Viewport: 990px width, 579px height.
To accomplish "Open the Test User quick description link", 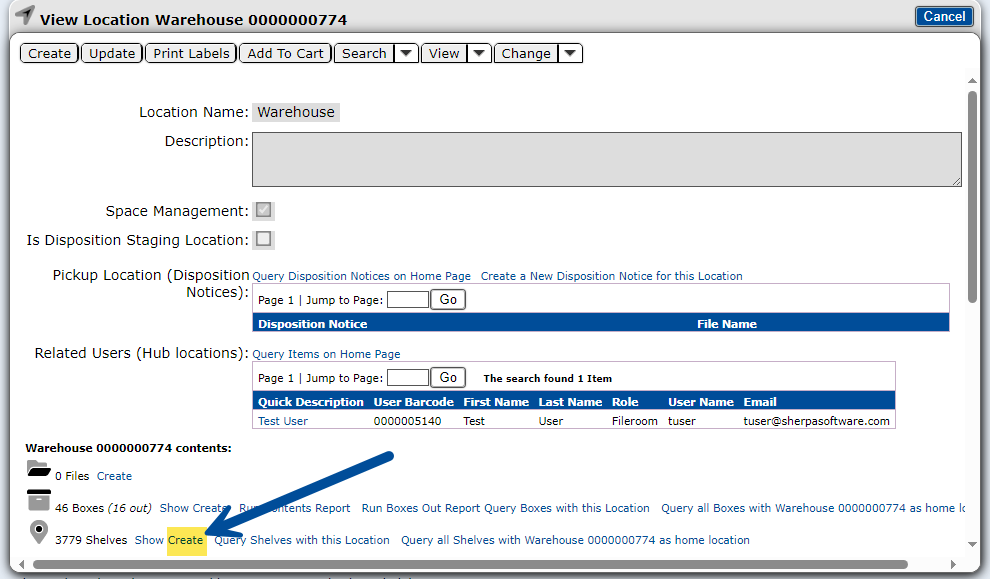I will pyautogui.click(x=283, y=422).
